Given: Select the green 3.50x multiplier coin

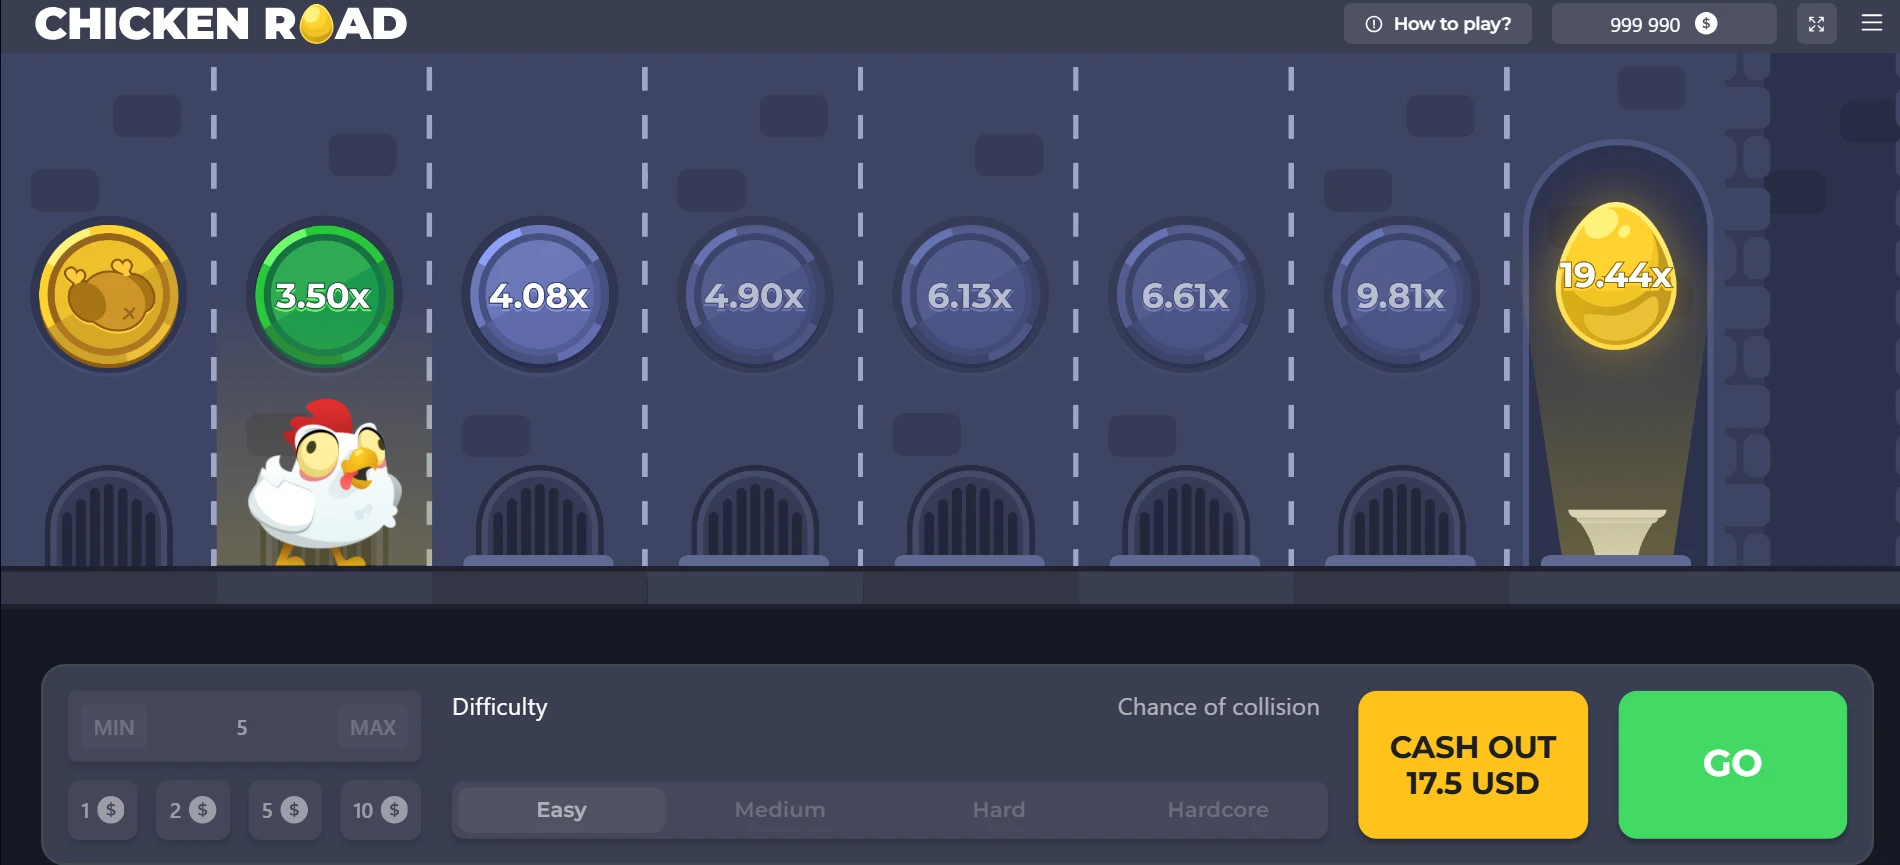Looking at the screenshot, I should 324,296.
